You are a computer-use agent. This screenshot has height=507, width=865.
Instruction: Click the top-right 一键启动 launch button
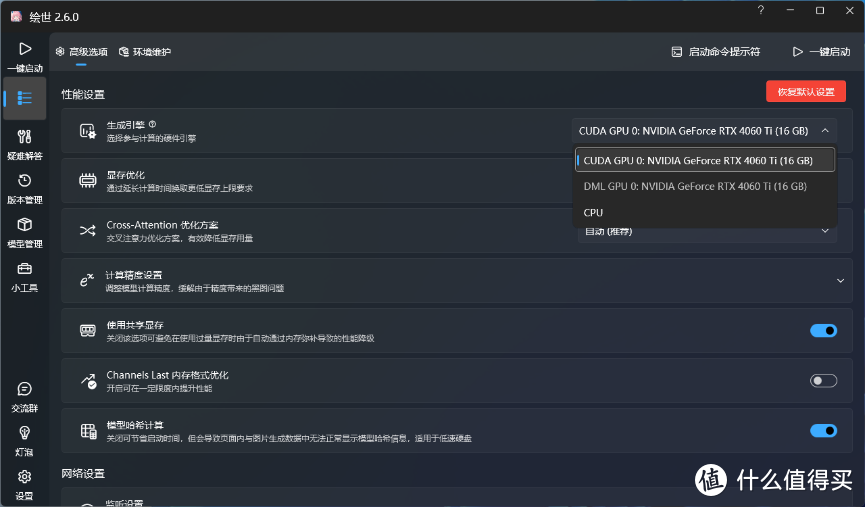coord(821,52)
